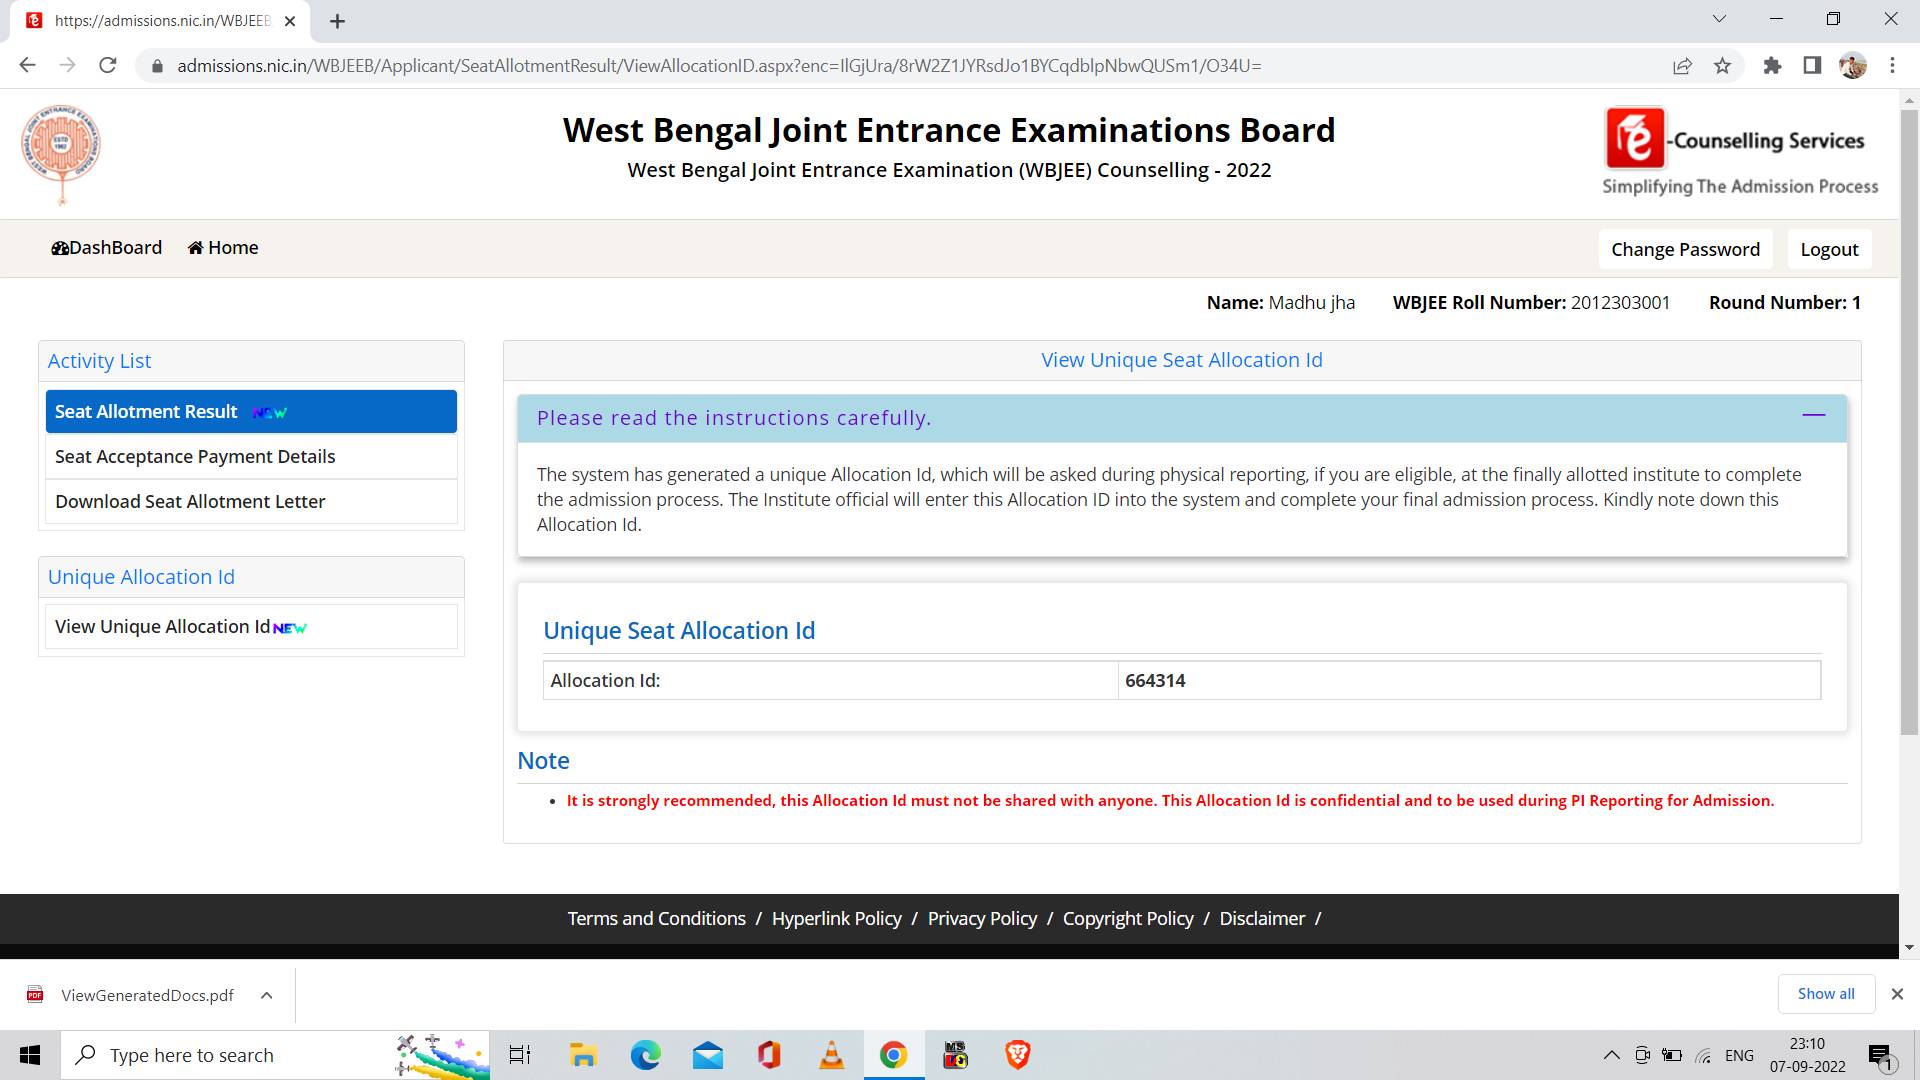
Task: Open the Copyright Policy link
Action: [x=1128, y=919]
